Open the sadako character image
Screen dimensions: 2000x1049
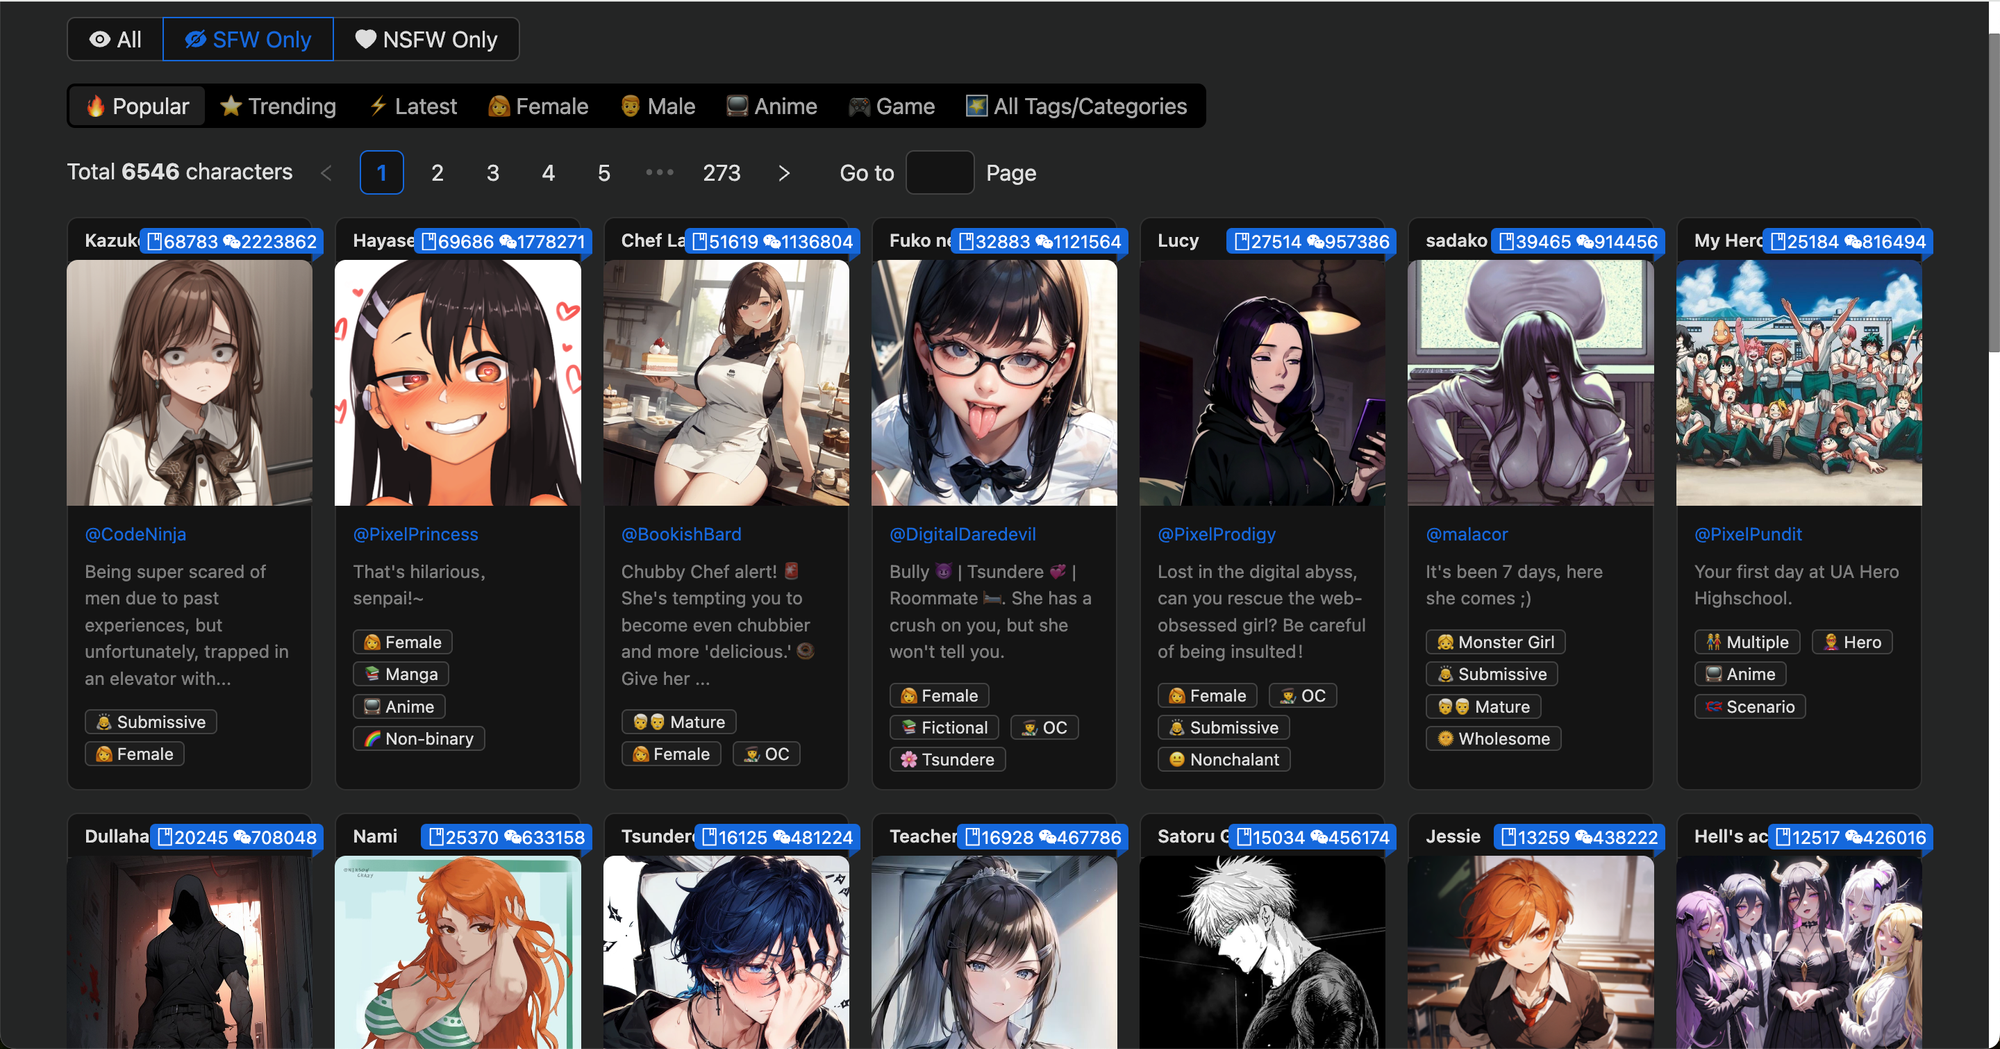pyautogui.click(x=1531, y=383)
